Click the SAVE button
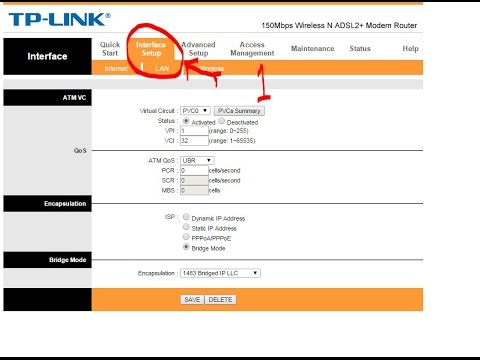The height and width of the screenshot is (360, 480). [192, 299]
